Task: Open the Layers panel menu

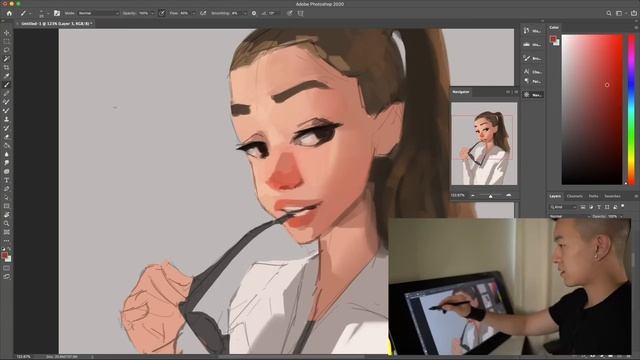Action: click(636, 196)
